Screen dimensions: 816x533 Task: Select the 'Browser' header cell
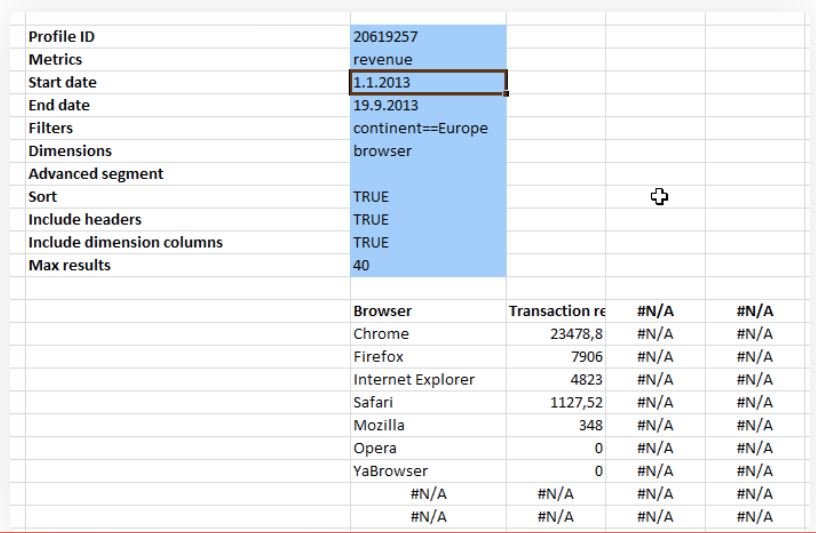428,311
